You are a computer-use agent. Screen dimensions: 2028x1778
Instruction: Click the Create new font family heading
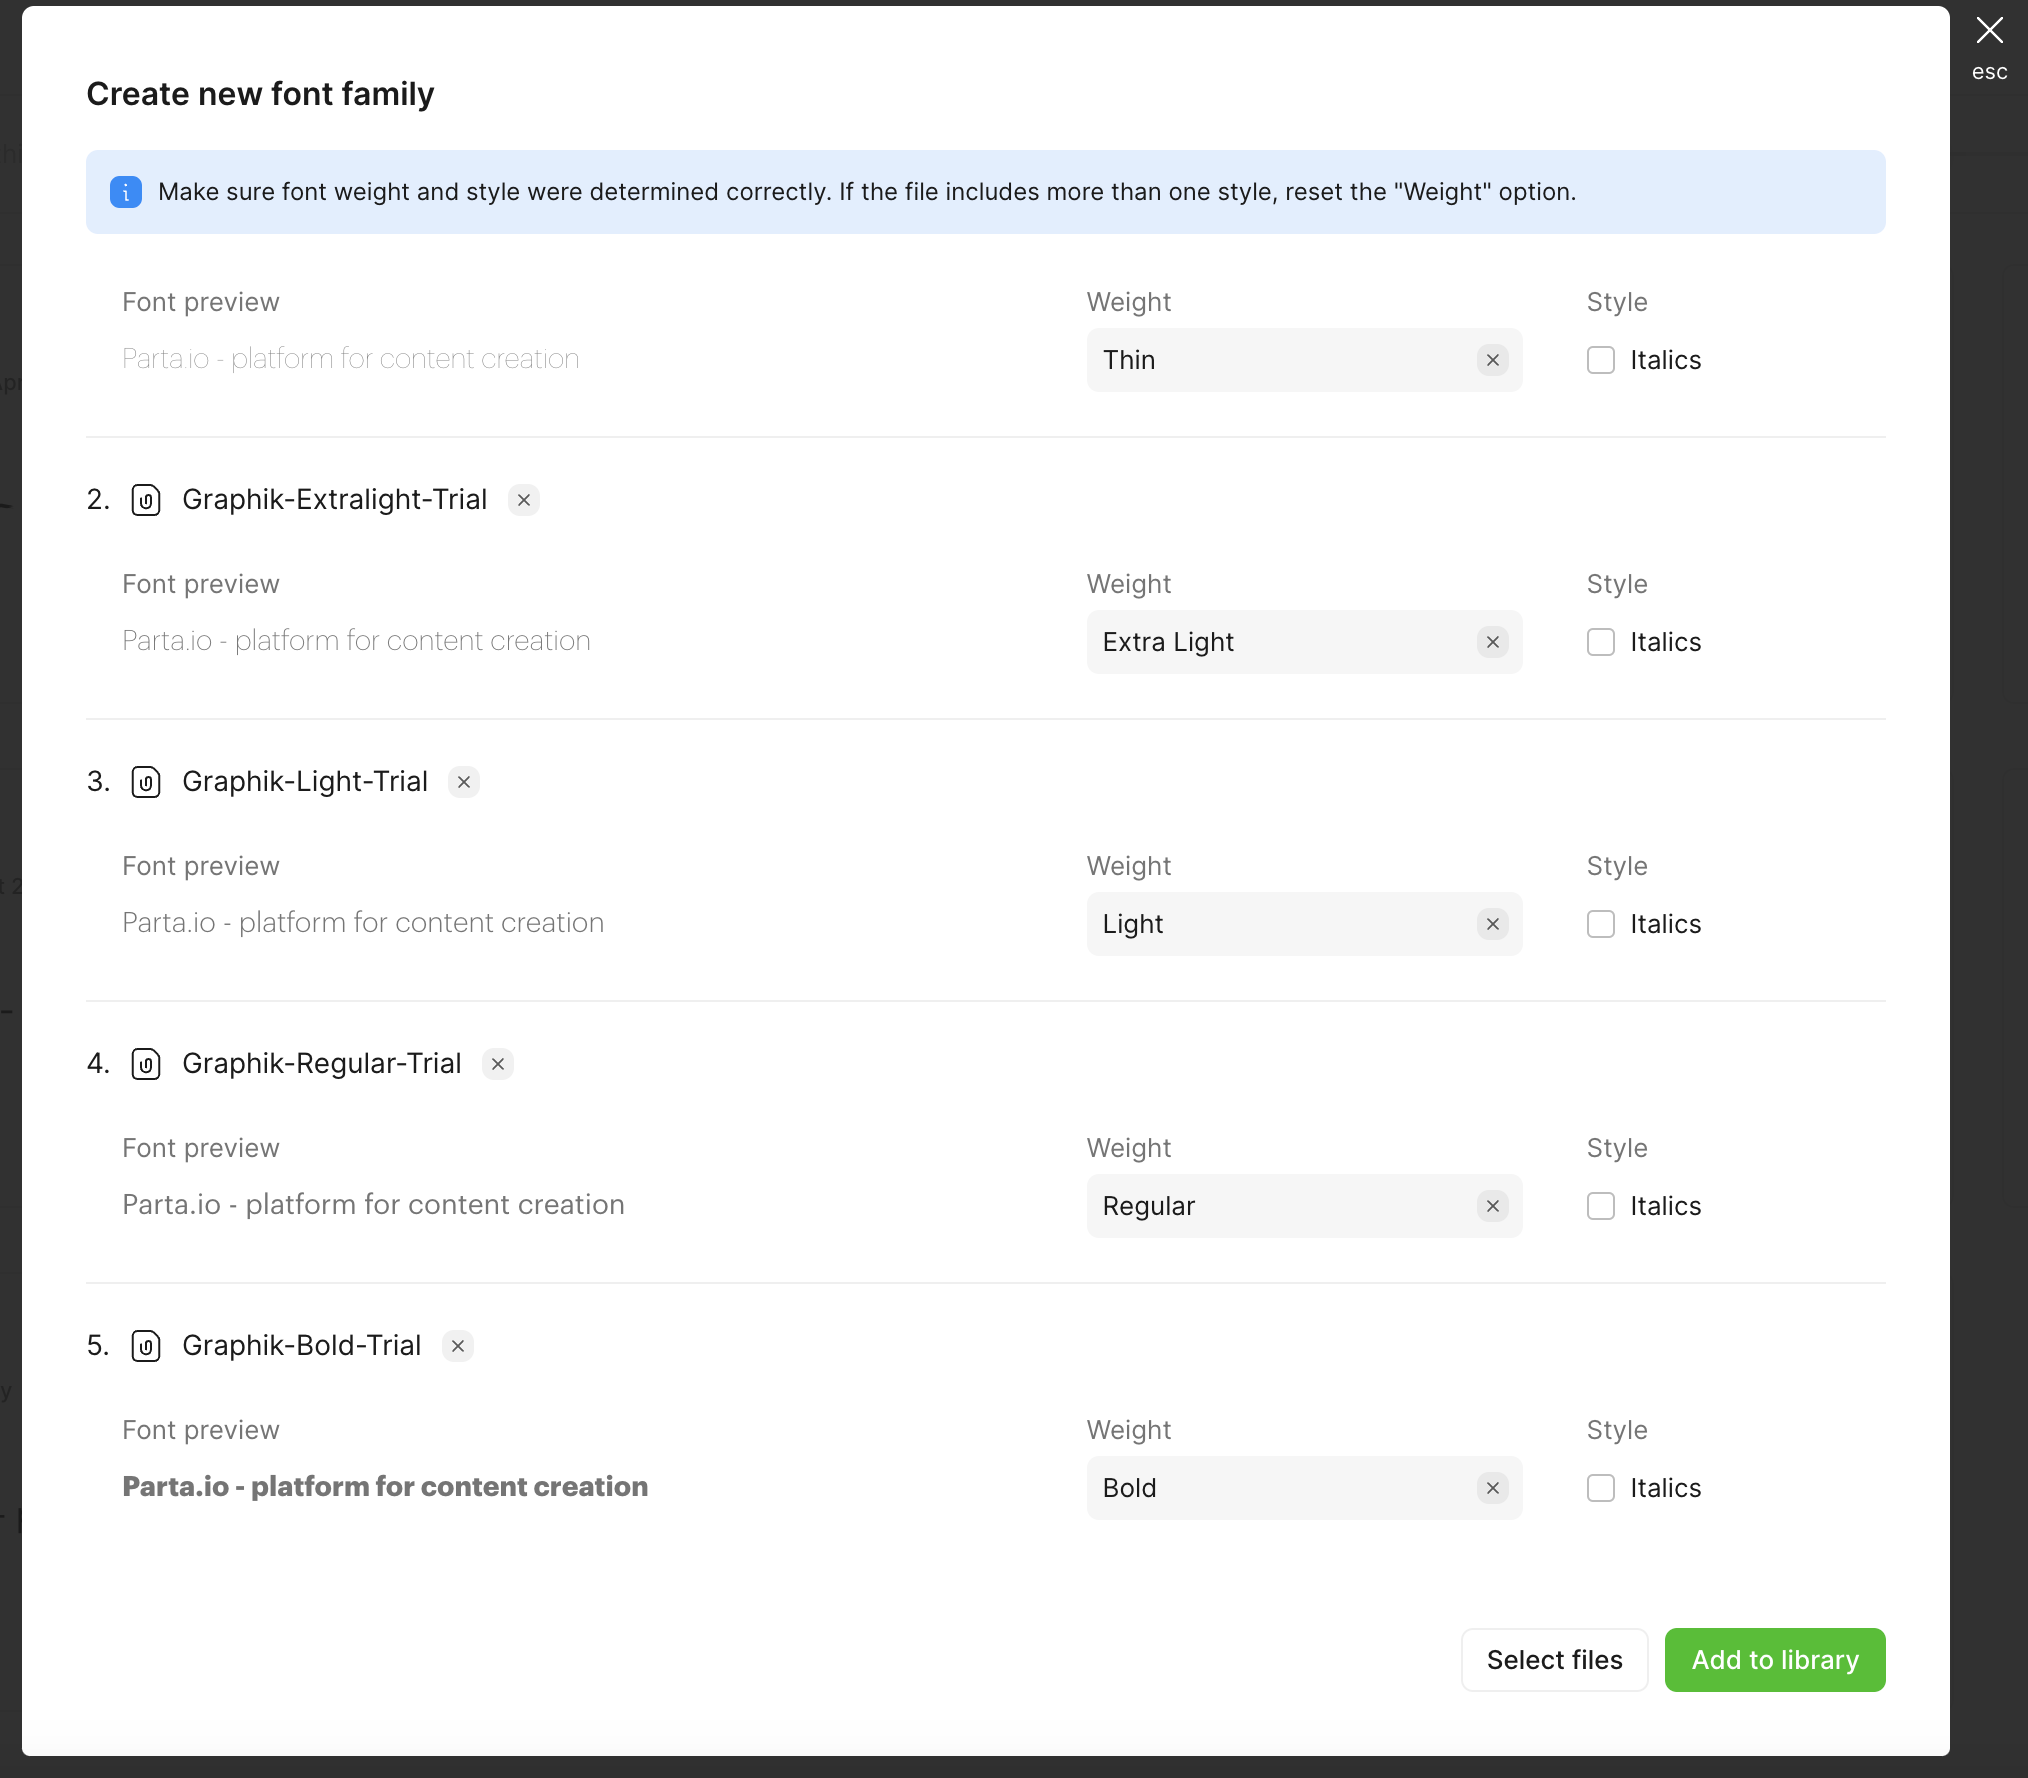(260, 94)
